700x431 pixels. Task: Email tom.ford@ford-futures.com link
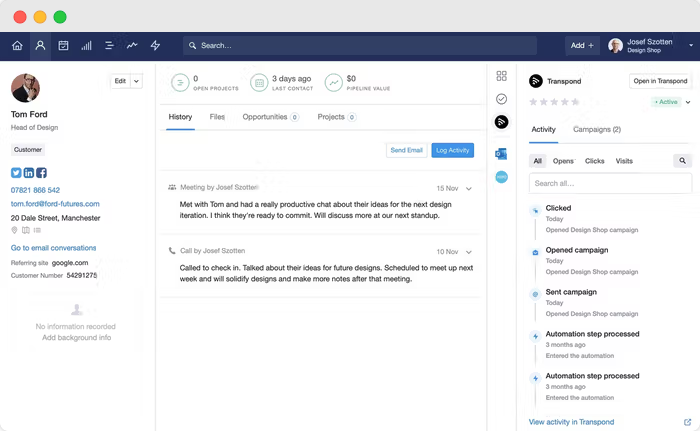(x=55, y=204)
